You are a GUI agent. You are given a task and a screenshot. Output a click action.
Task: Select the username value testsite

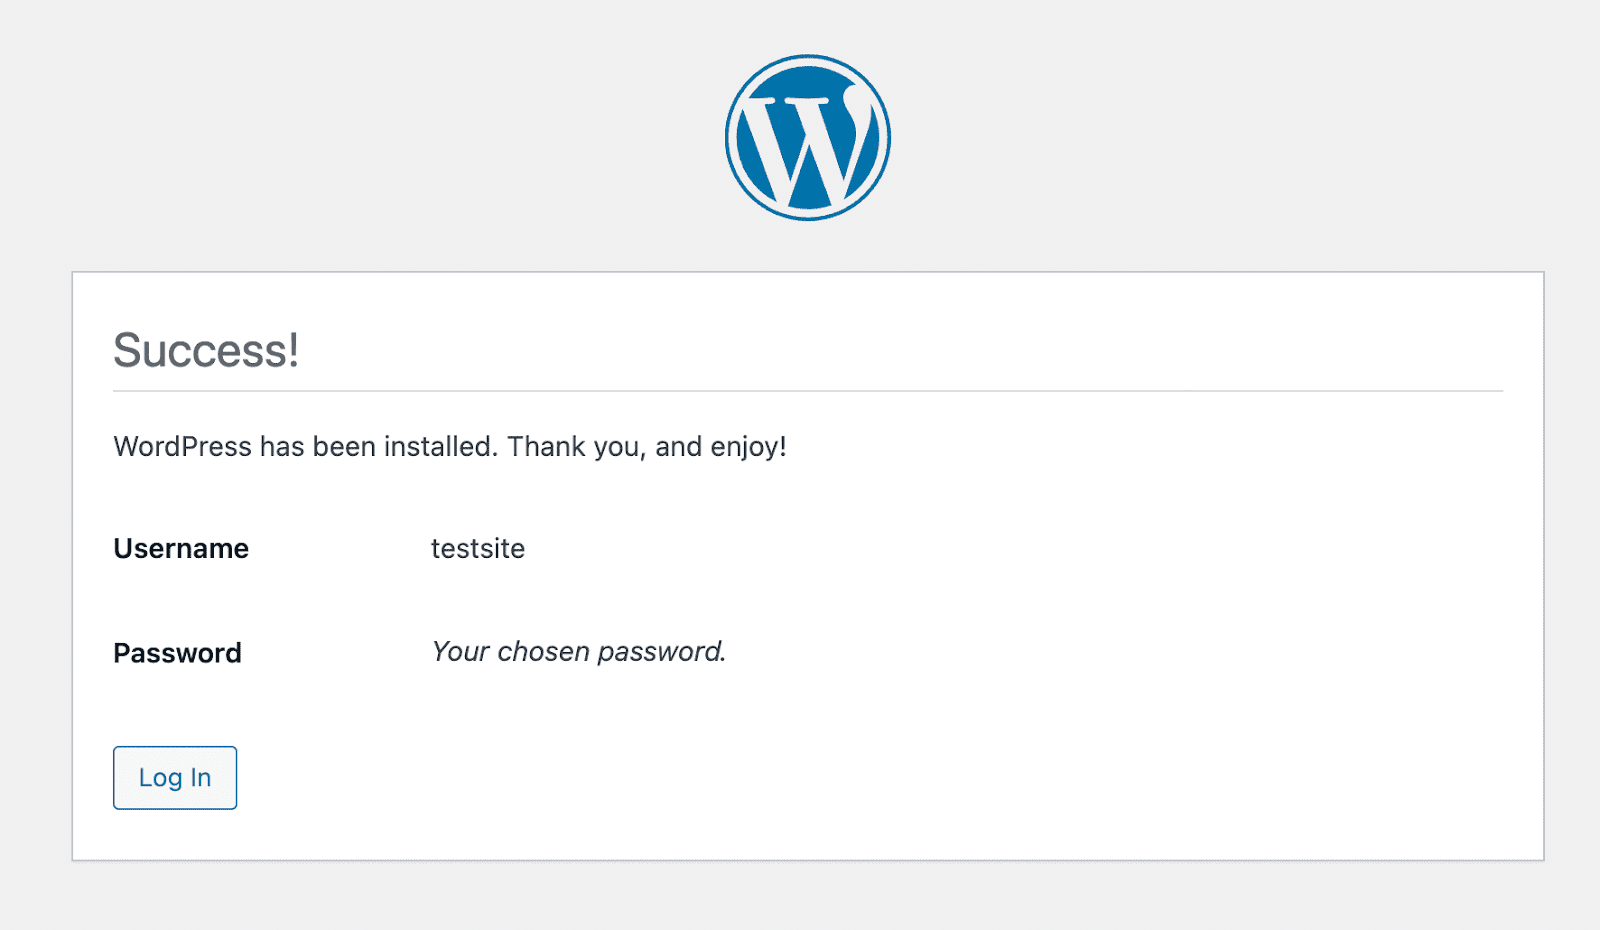click(478, 548)
